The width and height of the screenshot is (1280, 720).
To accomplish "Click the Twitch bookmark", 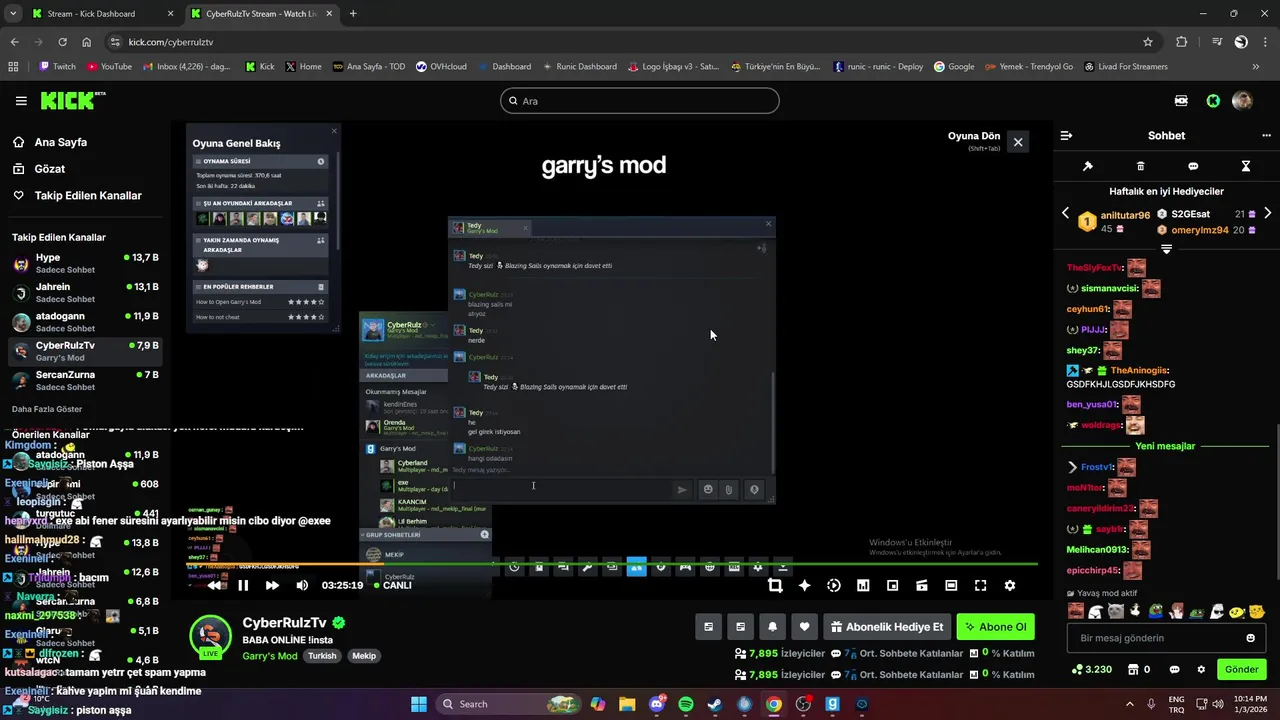I will (57, 67).
